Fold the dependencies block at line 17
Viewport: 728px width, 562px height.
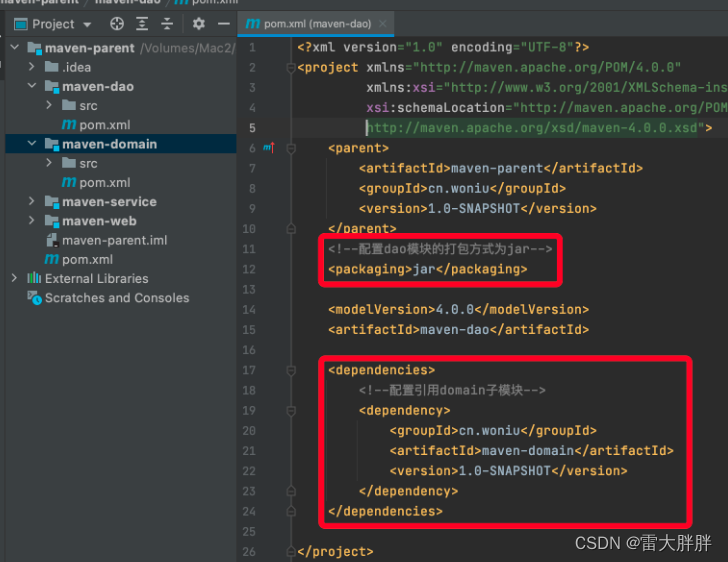tap(291, 370)
